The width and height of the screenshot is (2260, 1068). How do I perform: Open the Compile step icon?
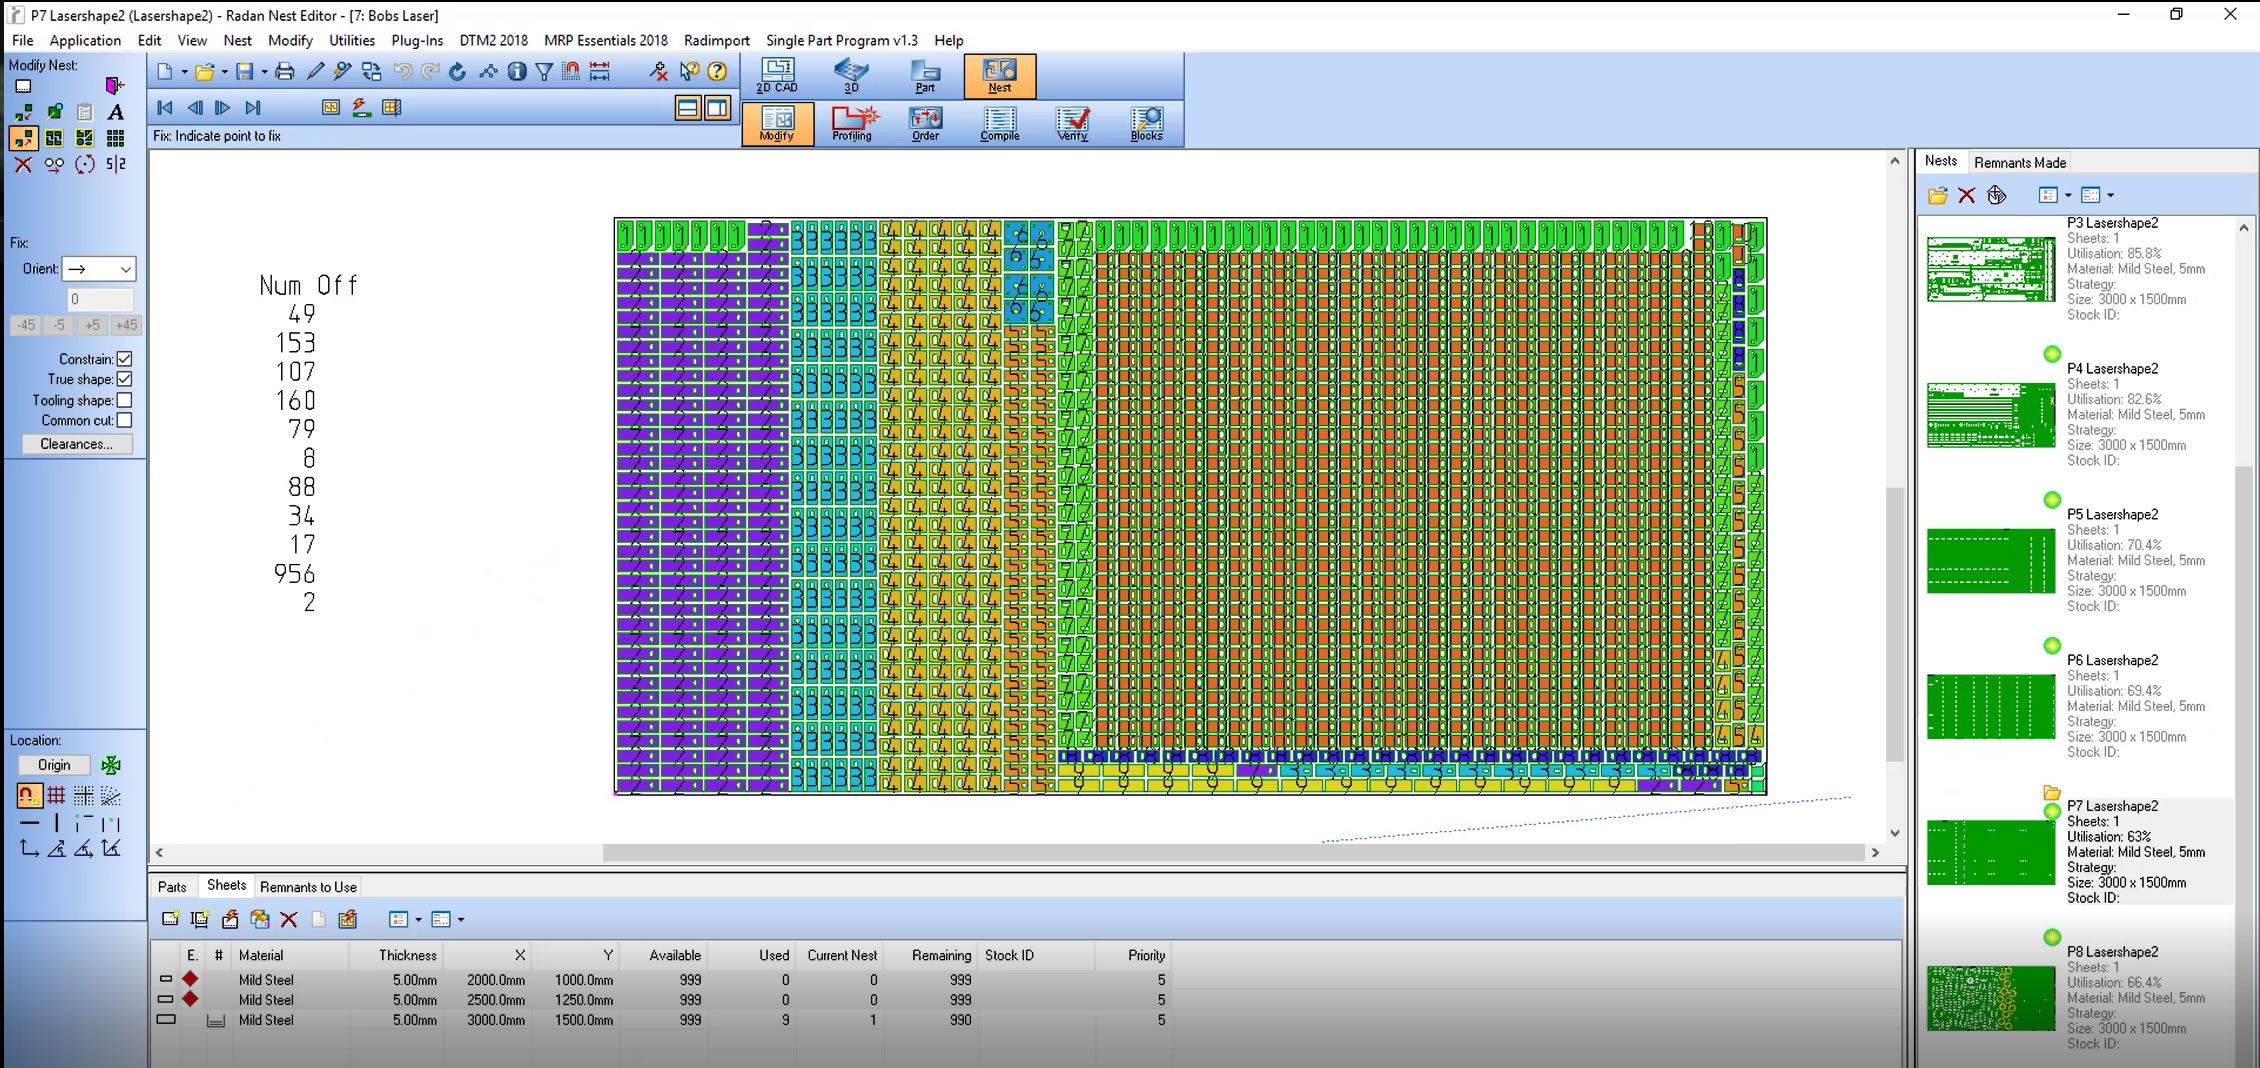pos(999,123)
